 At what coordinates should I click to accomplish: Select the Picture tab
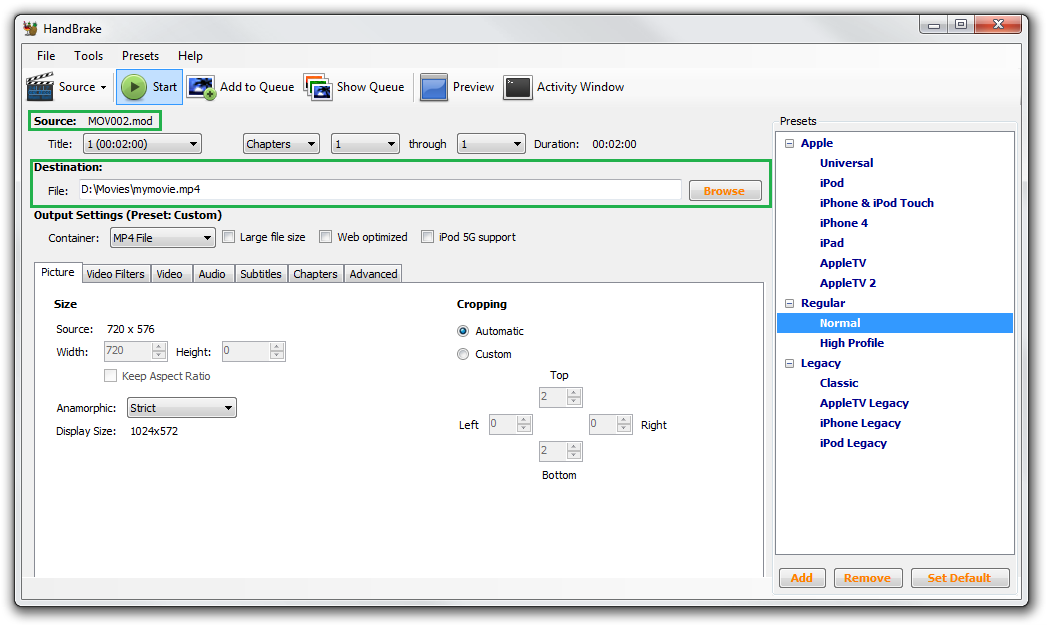[x=58, y=272]
